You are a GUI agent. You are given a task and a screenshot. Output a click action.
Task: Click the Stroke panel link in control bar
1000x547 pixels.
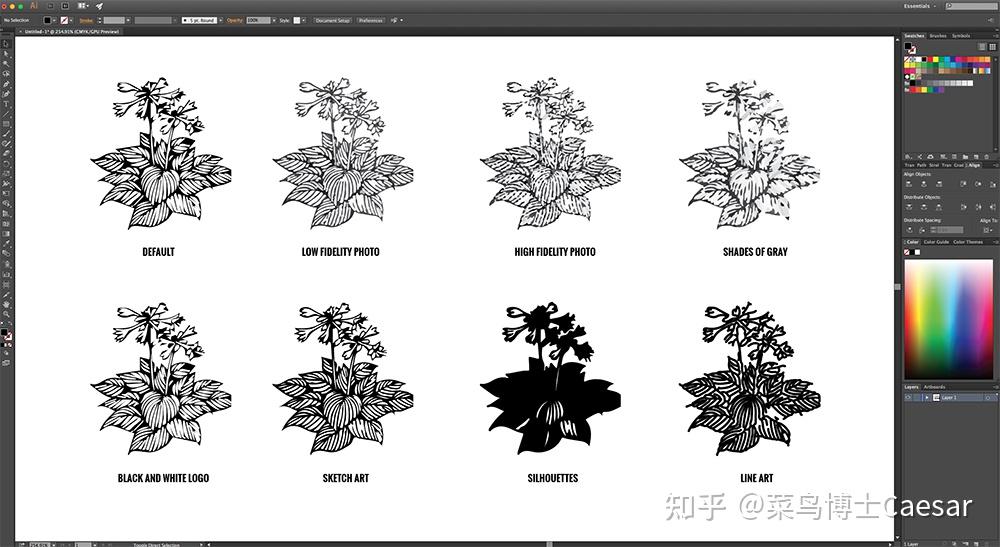pyautogui.click(x=86, y=20)
